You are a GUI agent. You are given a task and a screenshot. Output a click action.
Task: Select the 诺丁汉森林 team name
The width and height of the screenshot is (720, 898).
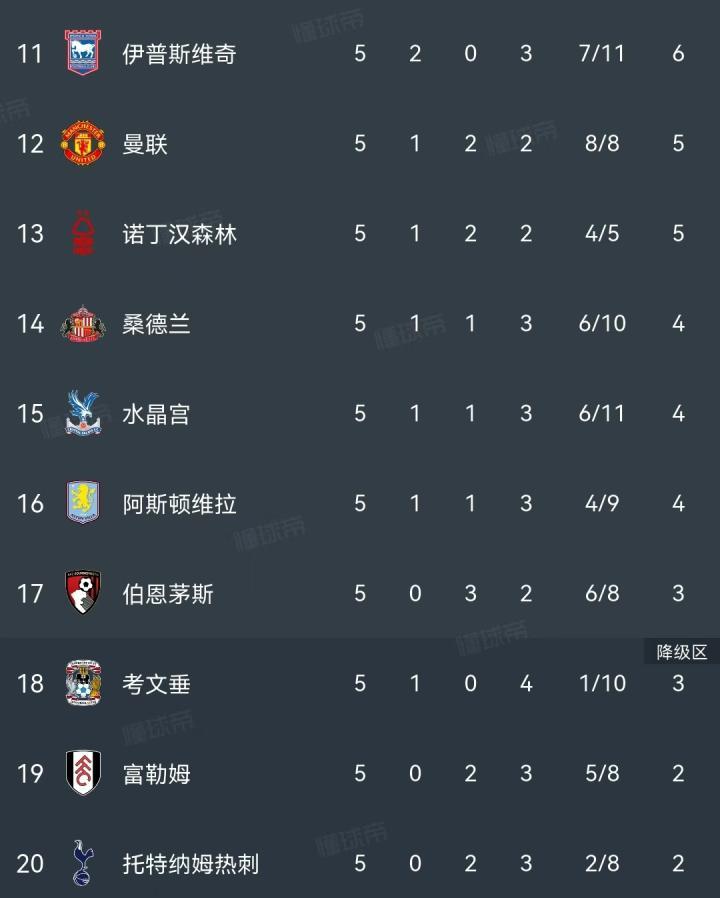pos(179,234)
